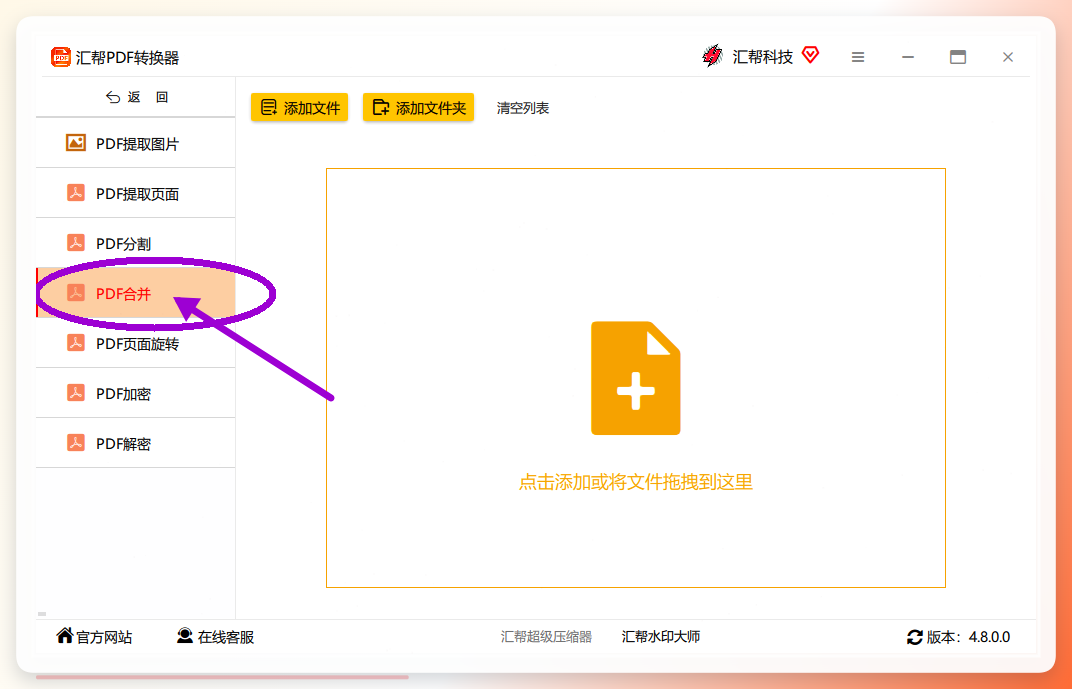Click the version refresh icon
Screen dimensions: 1072x689
(915, 637)
